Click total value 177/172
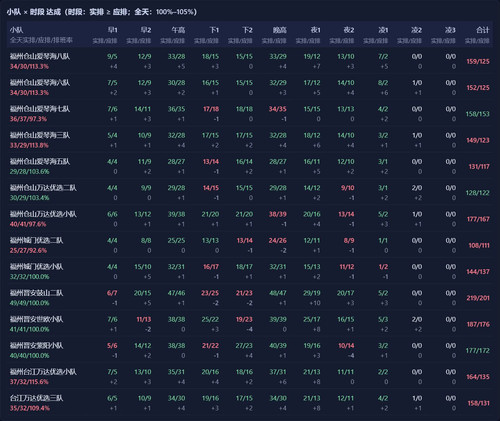The height and width of the screenshot is (421, 500). [478, 351]
